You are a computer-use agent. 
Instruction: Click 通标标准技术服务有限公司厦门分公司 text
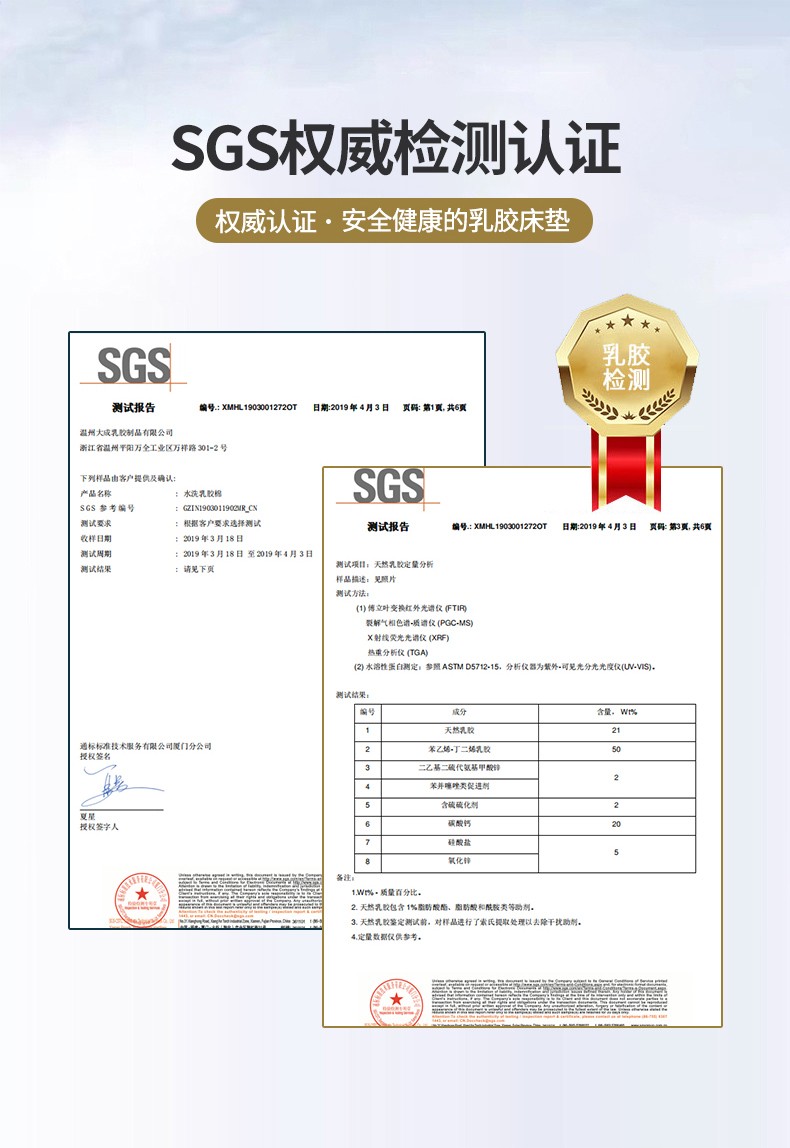click(x=146, y=746)
